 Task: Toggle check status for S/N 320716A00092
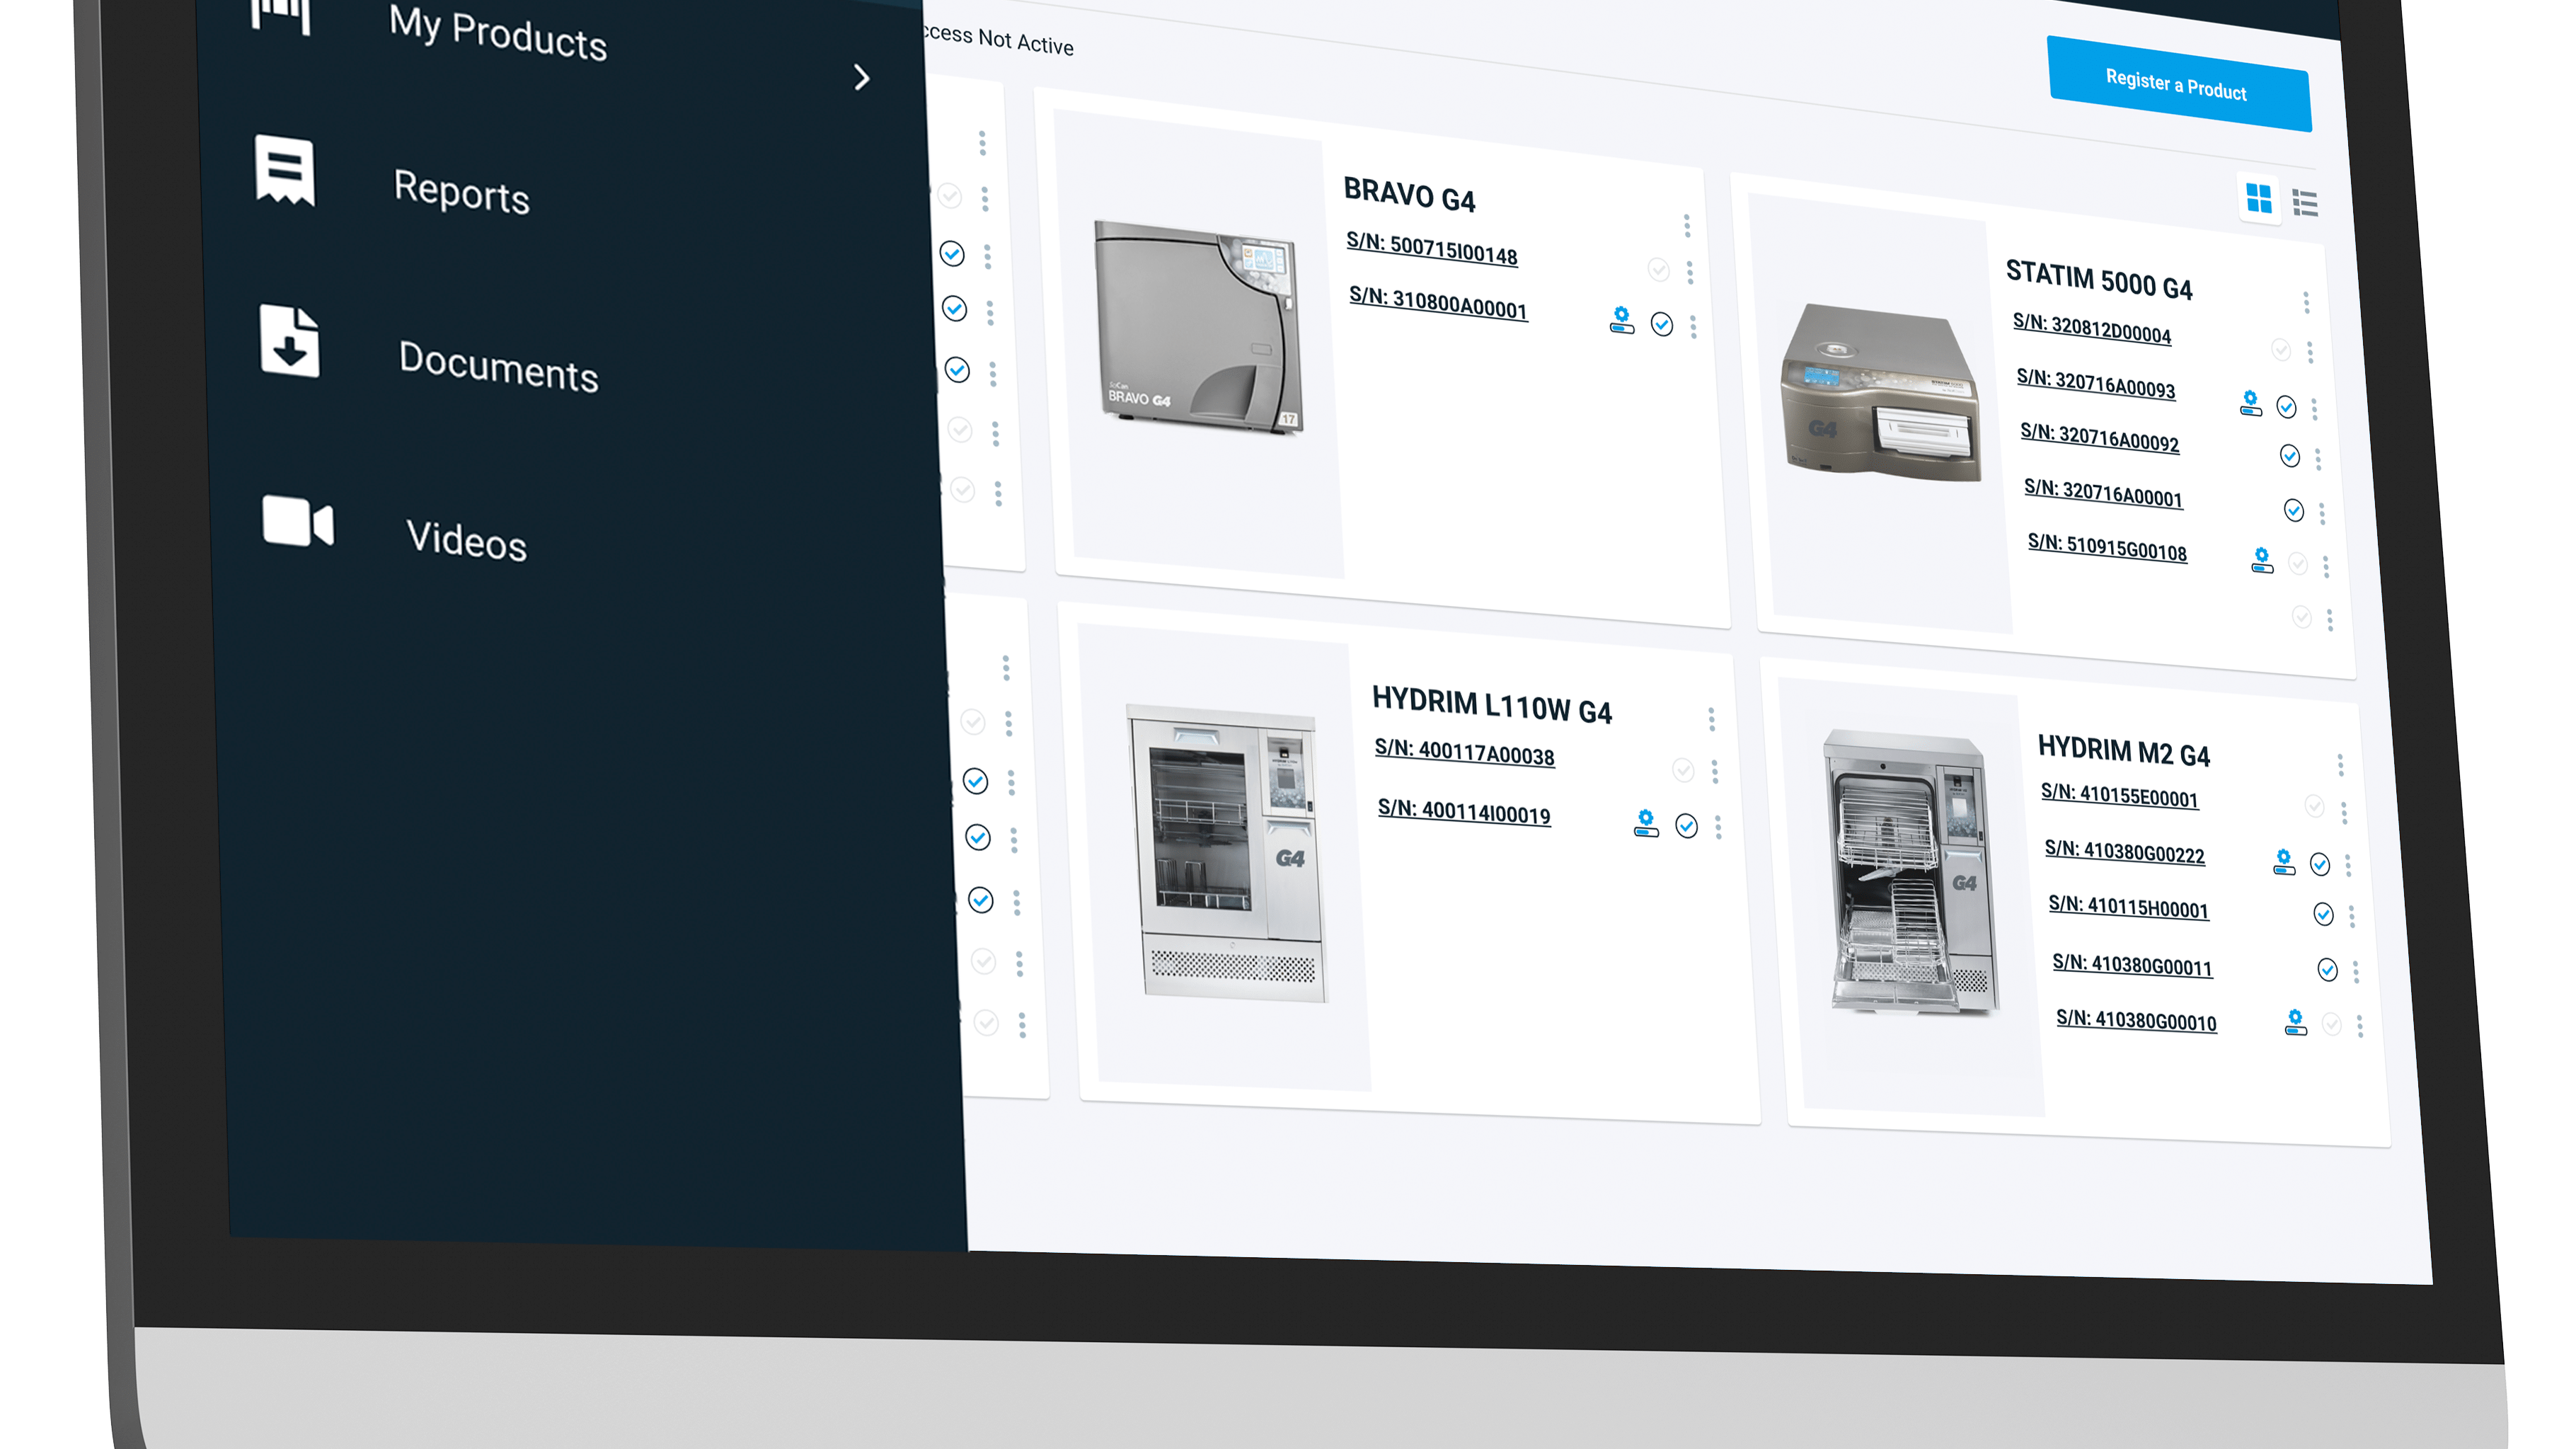(2290, 456)
